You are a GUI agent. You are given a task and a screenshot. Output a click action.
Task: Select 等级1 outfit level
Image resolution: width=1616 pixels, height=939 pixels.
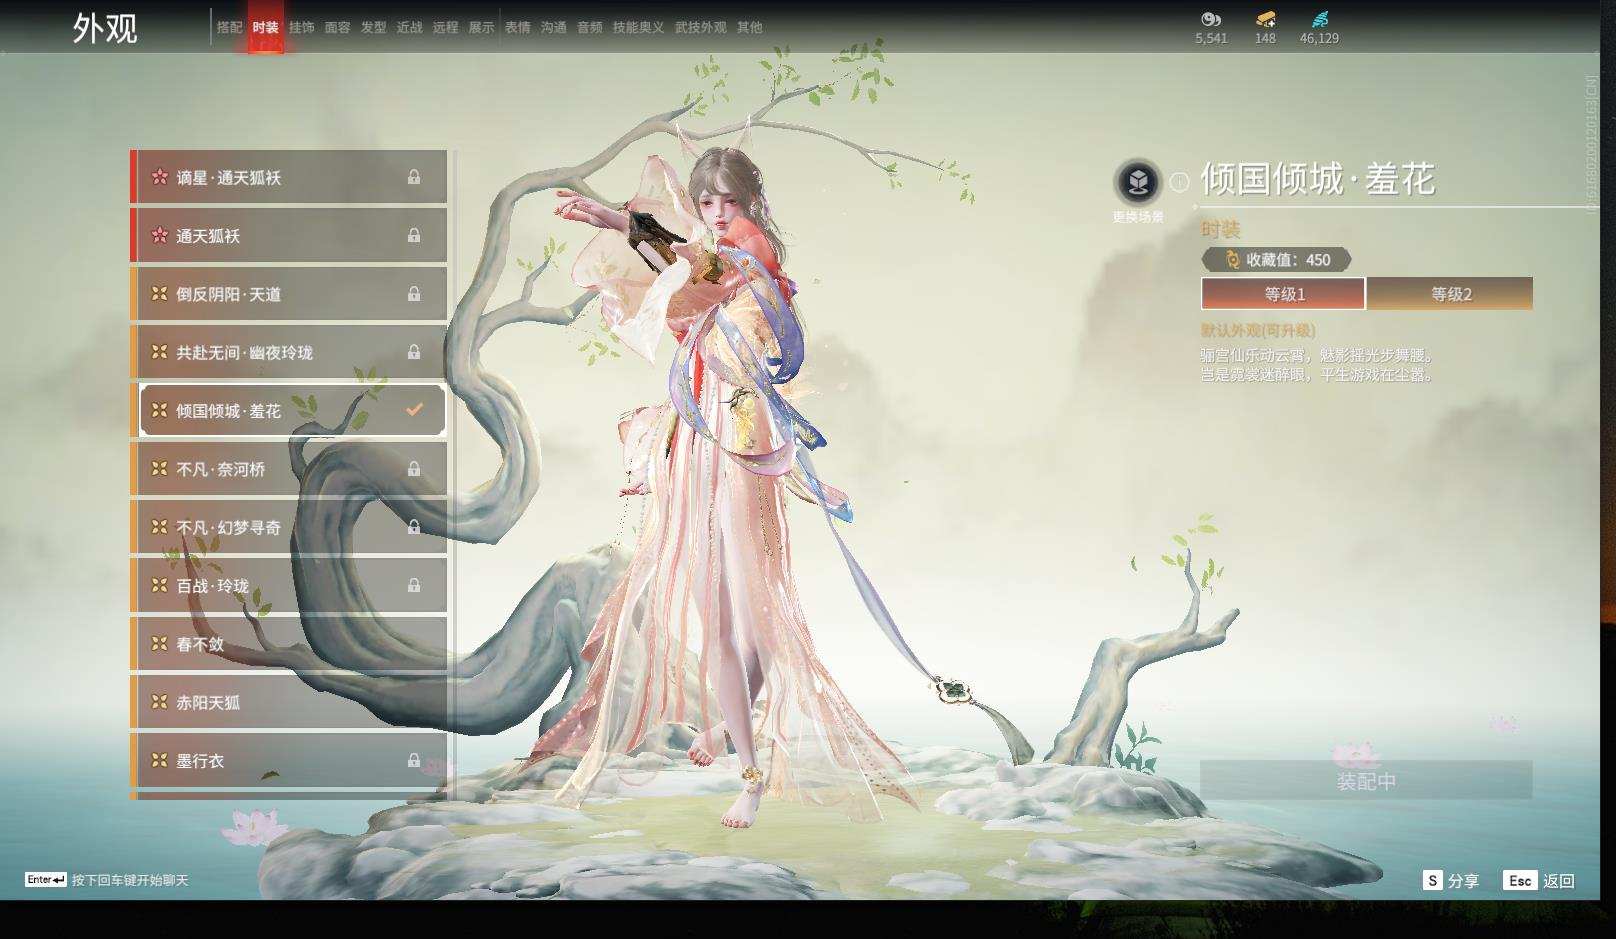pos(1284,294)
